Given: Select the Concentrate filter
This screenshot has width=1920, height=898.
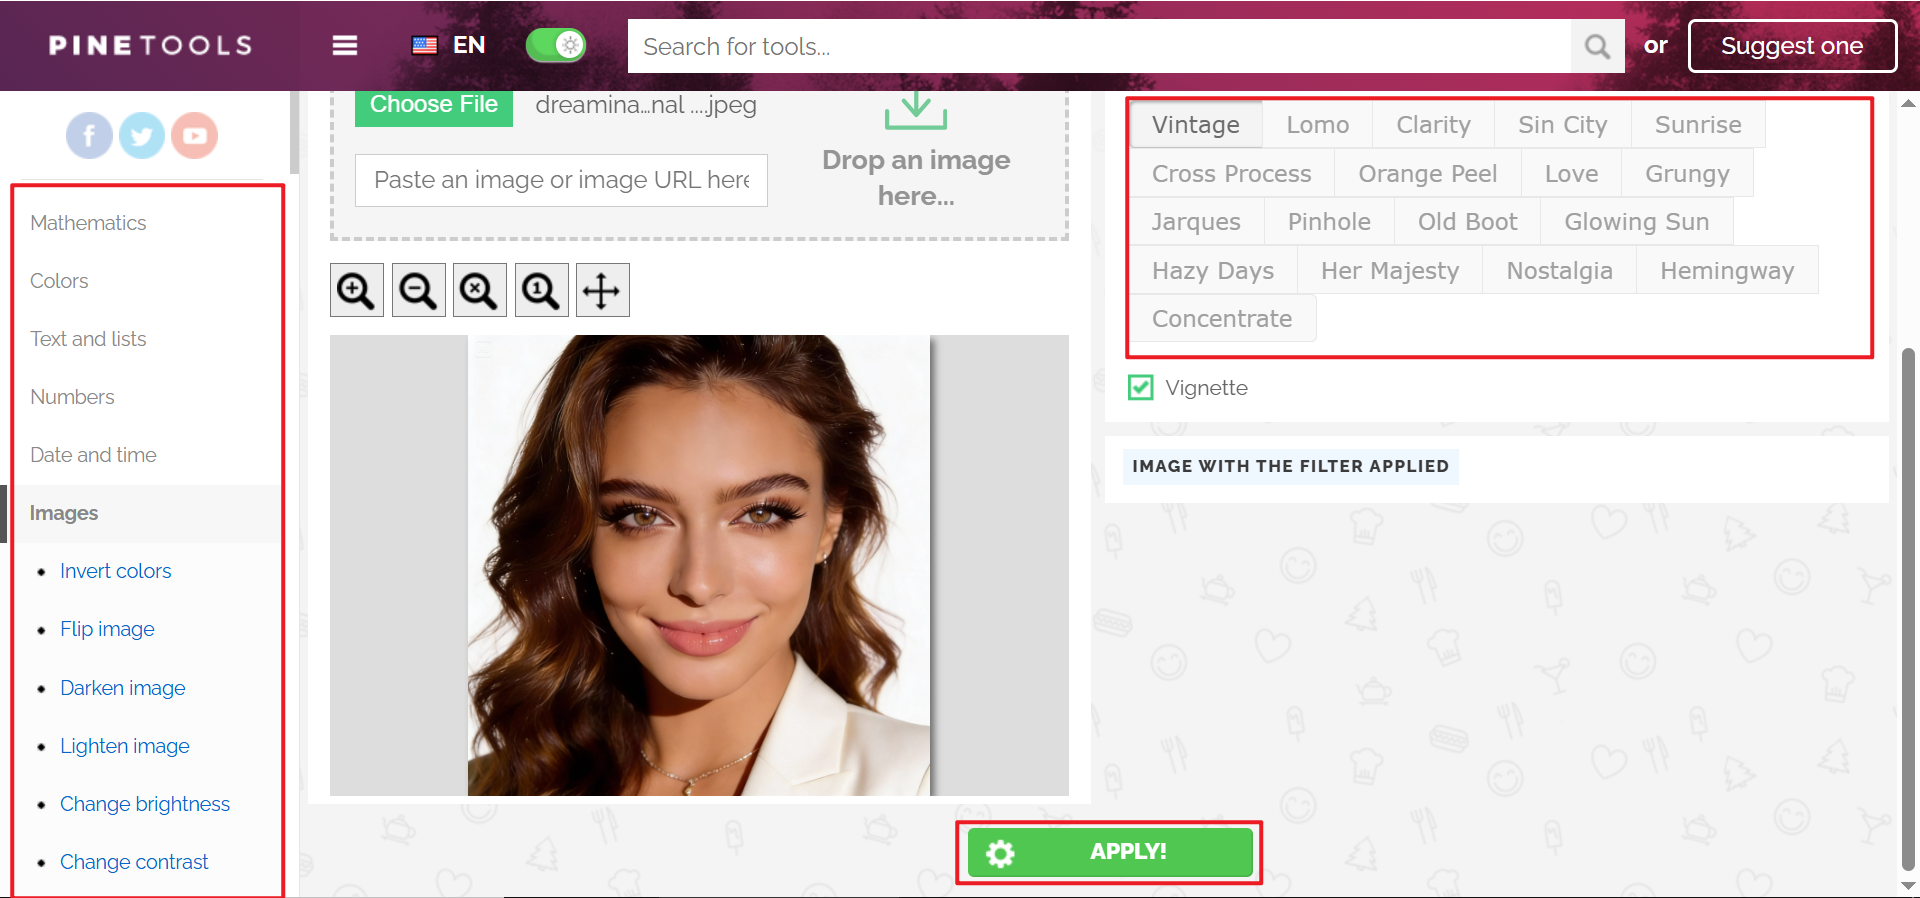Looking at the screenshot, I should click(1222, 319).
